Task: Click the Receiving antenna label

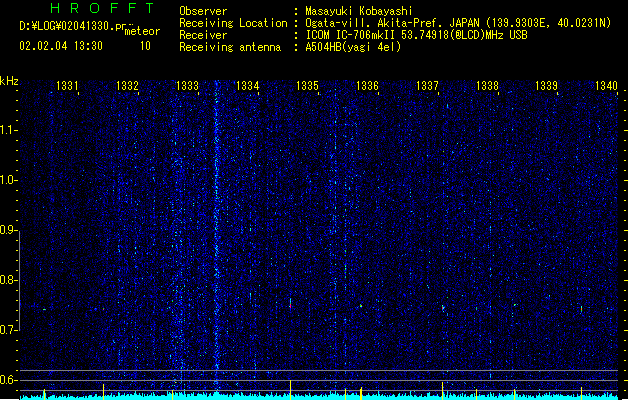Action: [230, 47]
